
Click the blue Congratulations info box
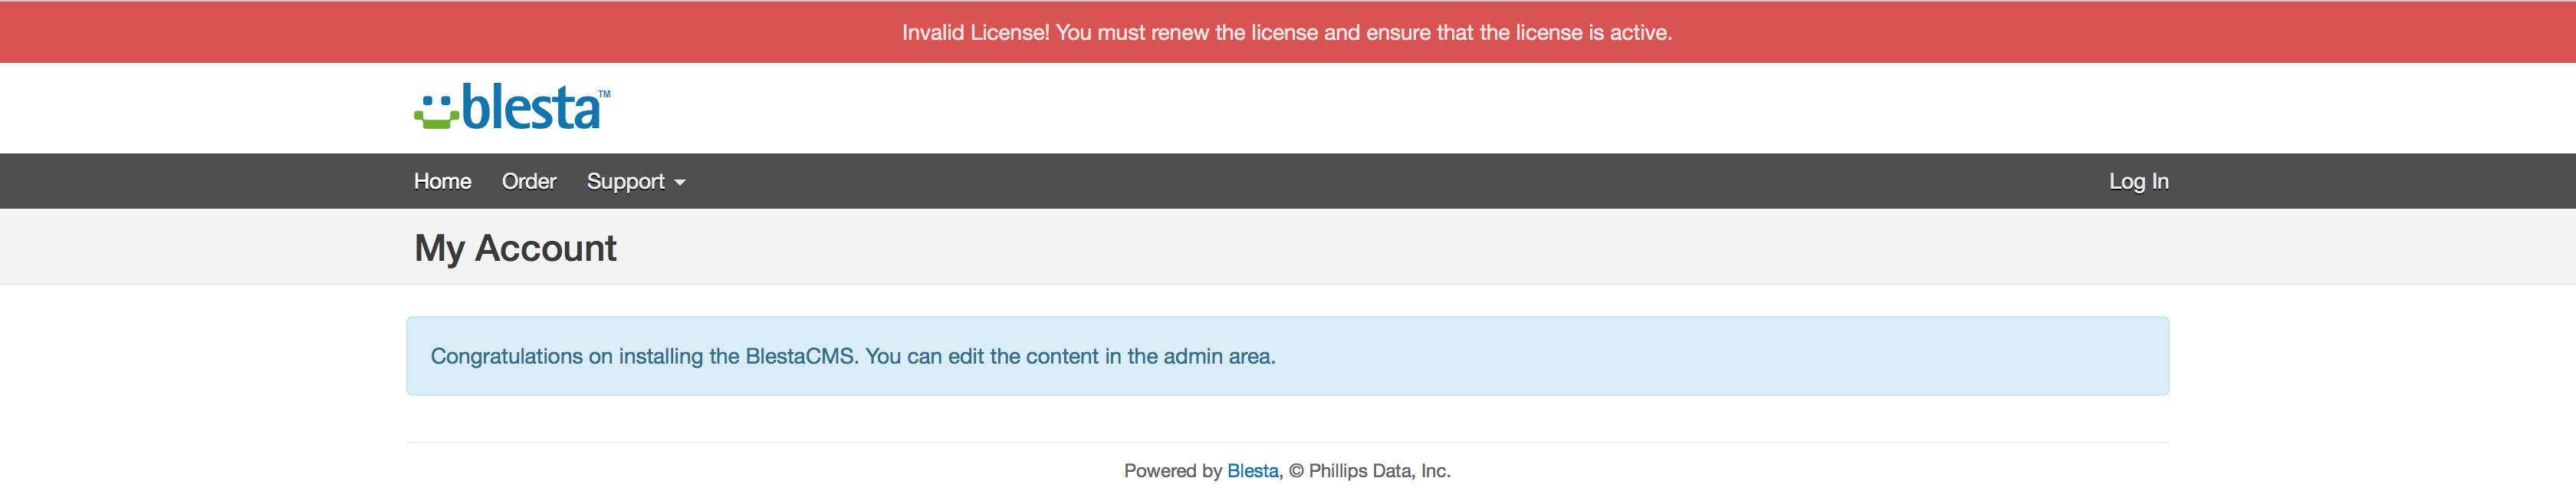1288,356
